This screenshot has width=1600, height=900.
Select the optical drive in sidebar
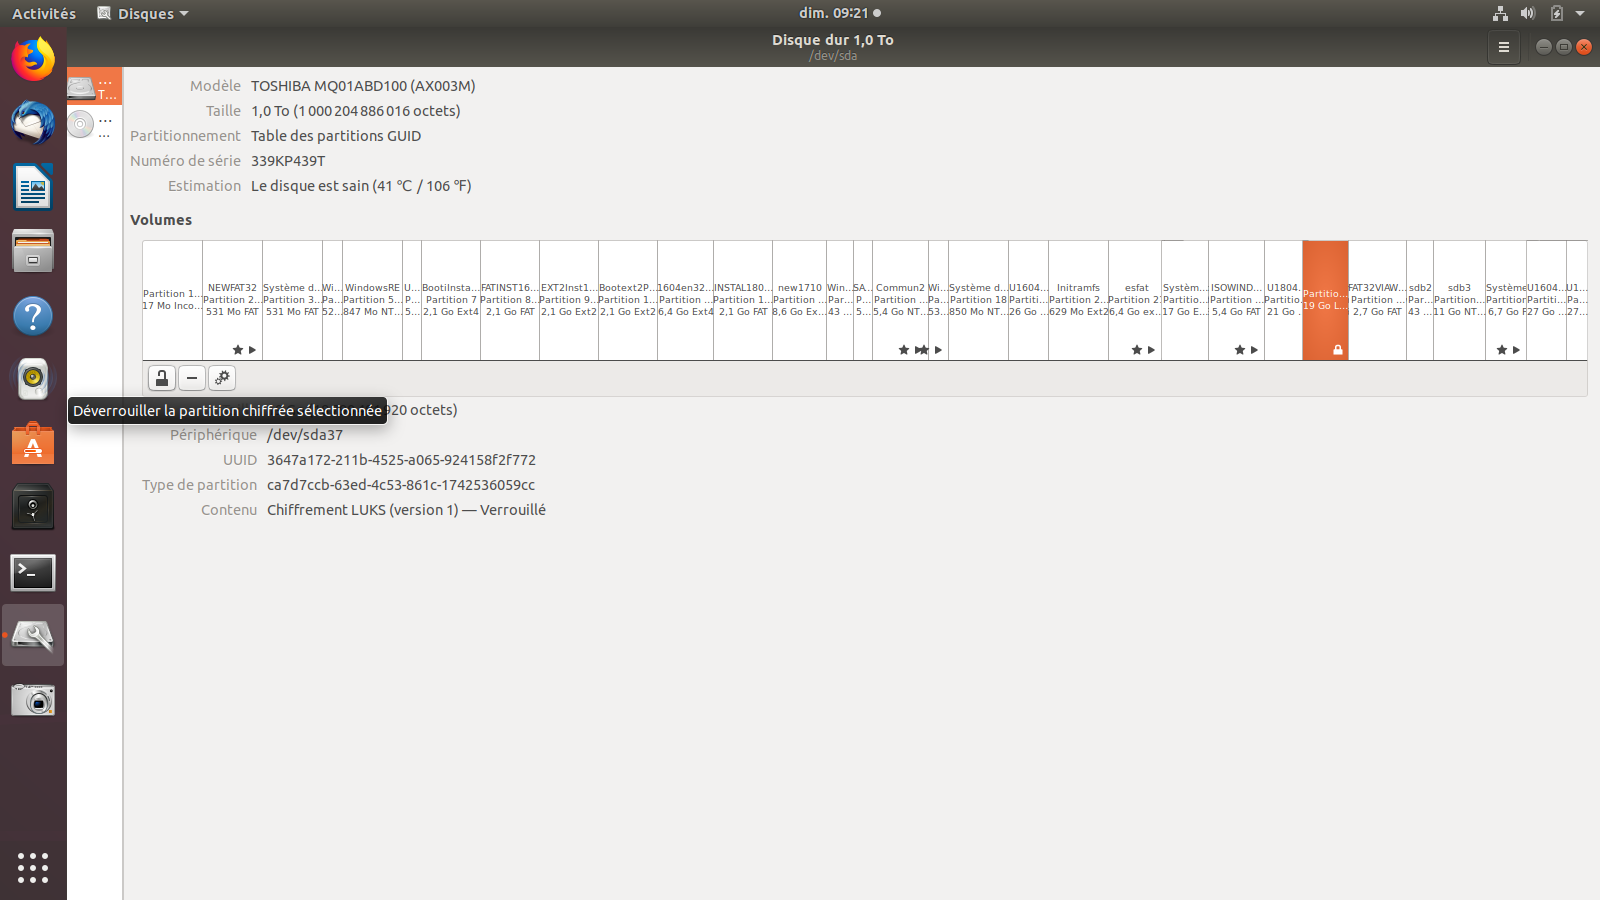pyautogui.click(x=94, y=125)
